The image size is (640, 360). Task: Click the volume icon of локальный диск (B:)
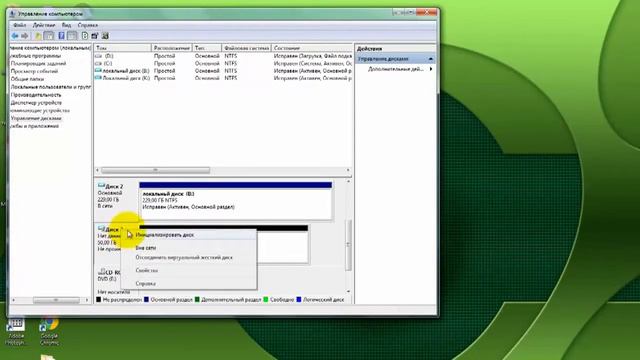(x=98, y=71)
